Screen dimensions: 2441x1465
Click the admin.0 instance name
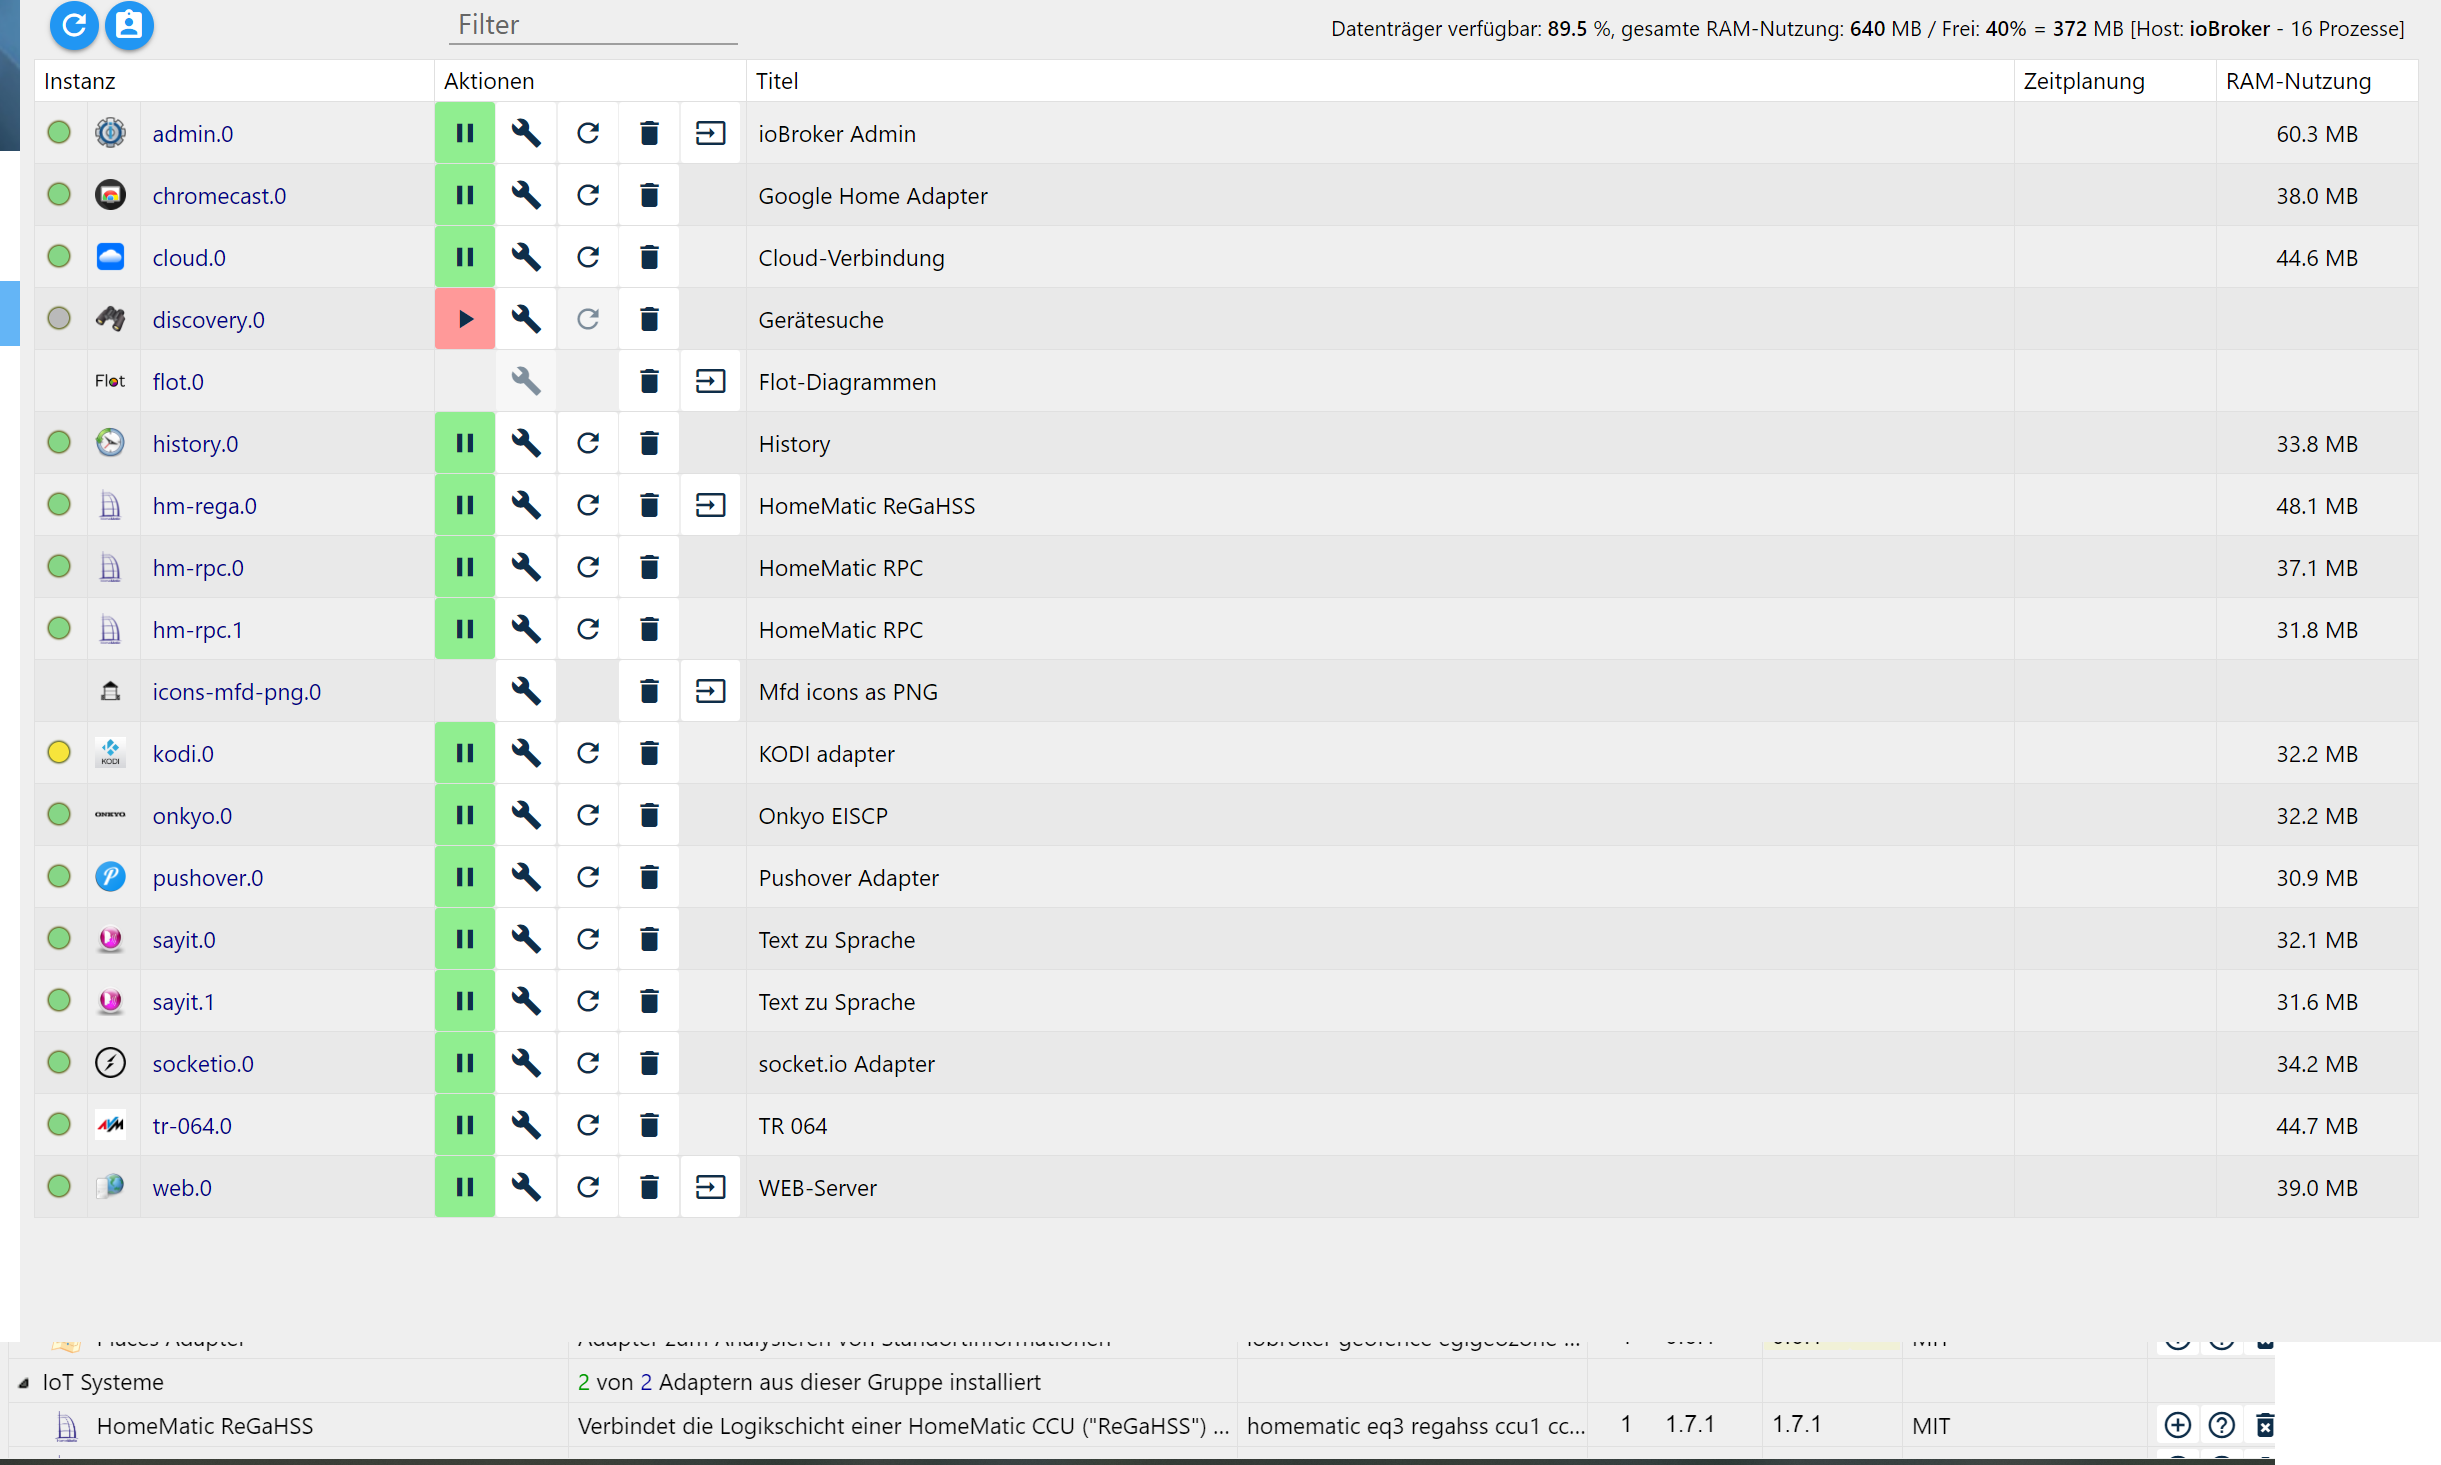[193, 134]
